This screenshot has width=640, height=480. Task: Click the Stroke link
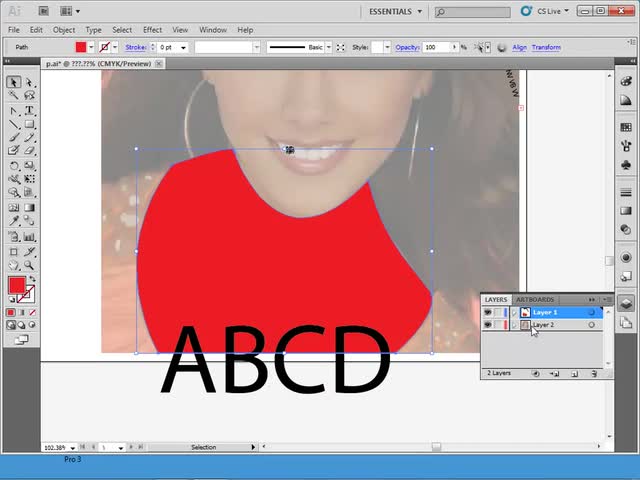(136, 47)
